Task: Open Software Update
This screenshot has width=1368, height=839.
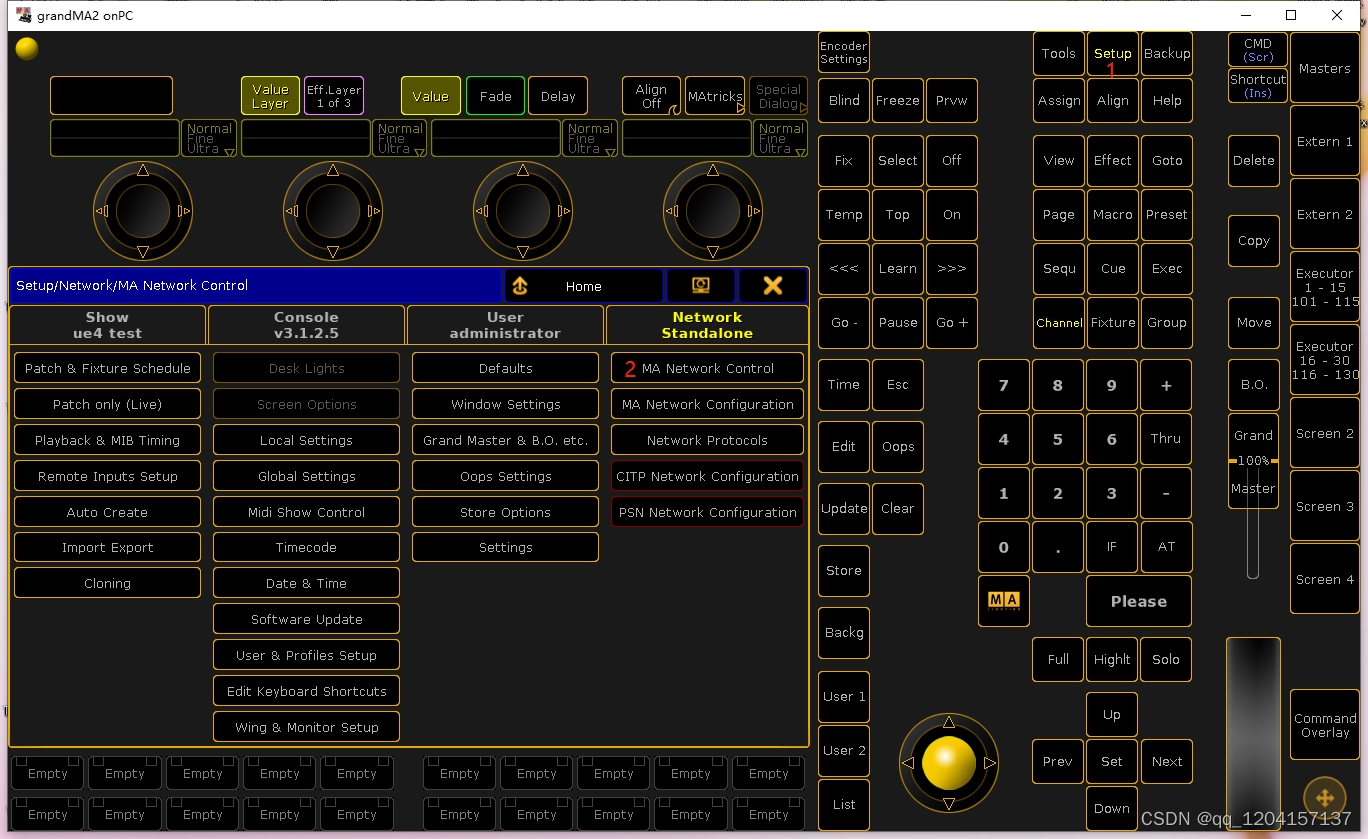Action: pos(306,619)
